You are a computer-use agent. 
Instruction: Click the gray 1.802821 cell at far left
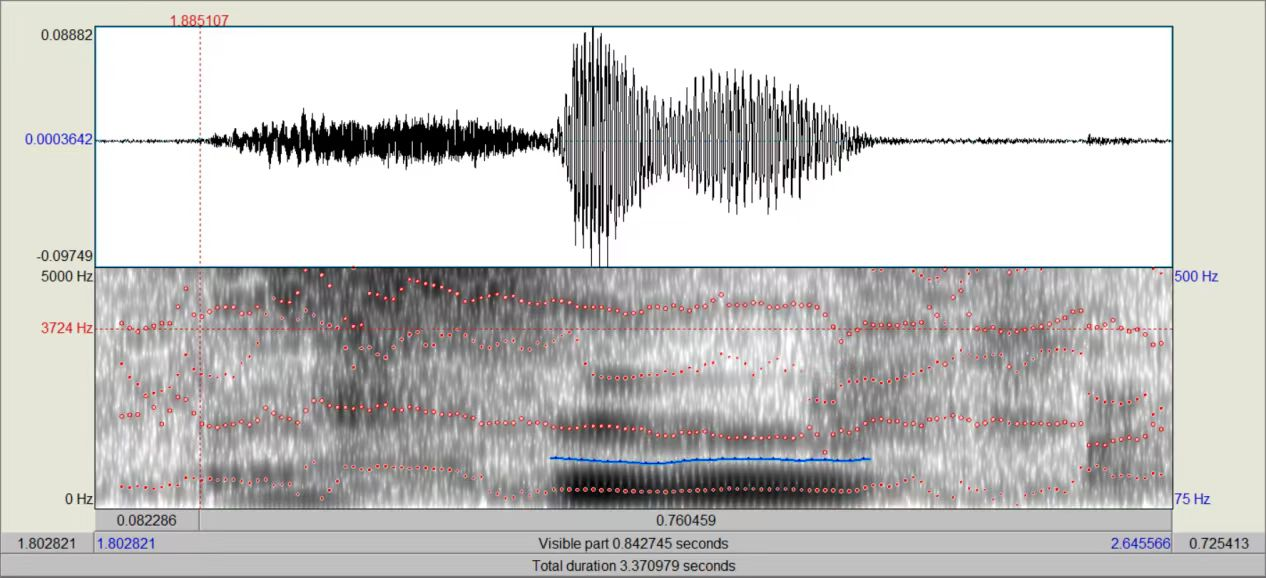click(x=47, y=543)
